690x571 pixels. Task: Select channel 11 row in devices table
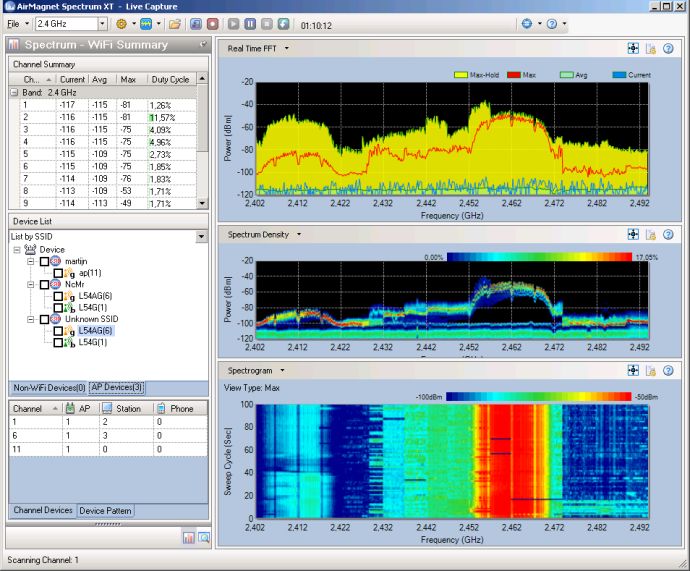(x=108, y=449)
